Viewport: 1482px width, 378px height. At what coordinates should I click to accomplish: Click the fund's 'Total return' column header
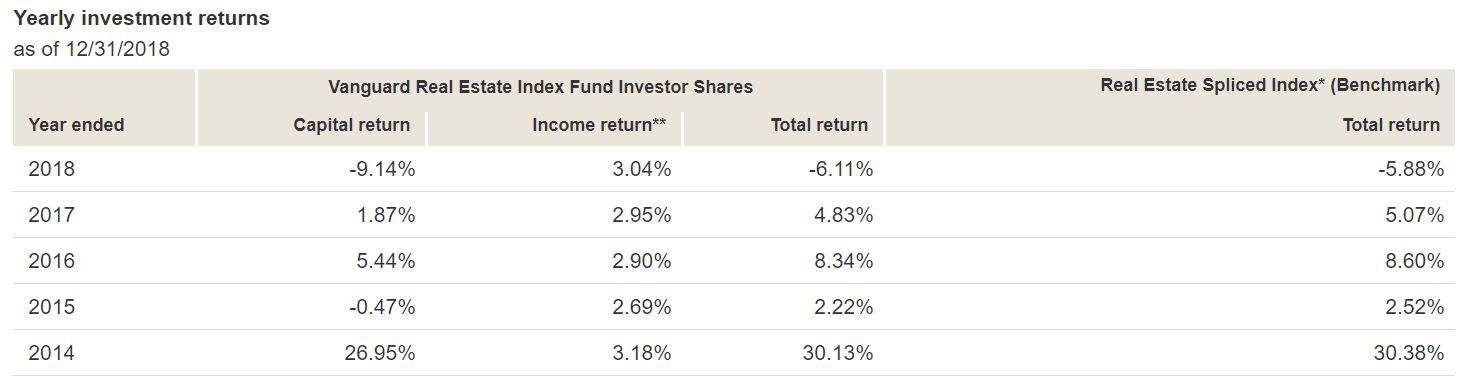click(819, 125)
